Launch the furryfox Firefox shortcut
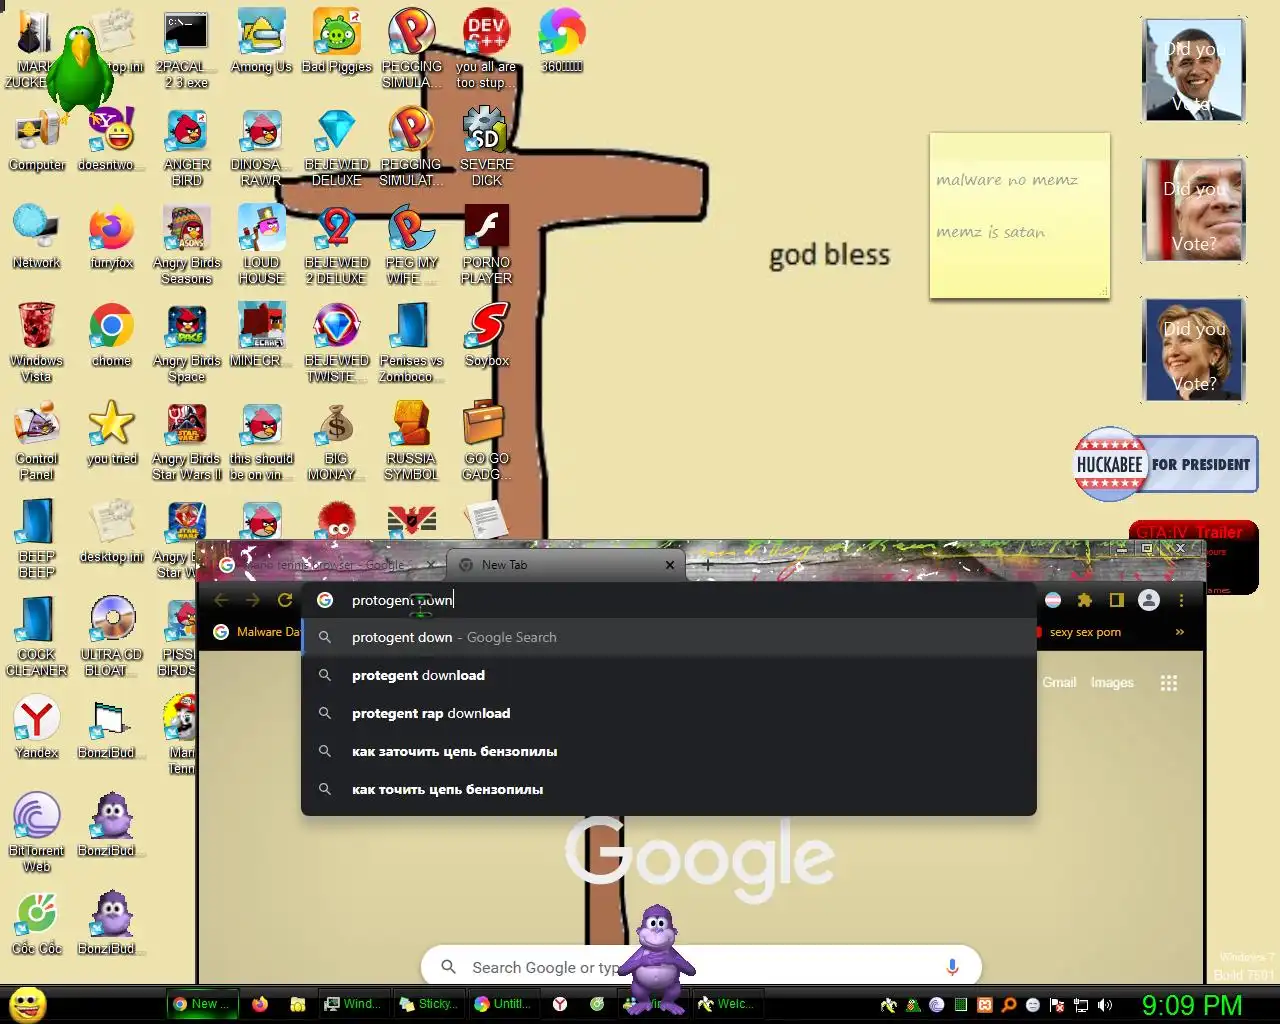This screenshot has width=1280, height=1024. click(111, 238)
